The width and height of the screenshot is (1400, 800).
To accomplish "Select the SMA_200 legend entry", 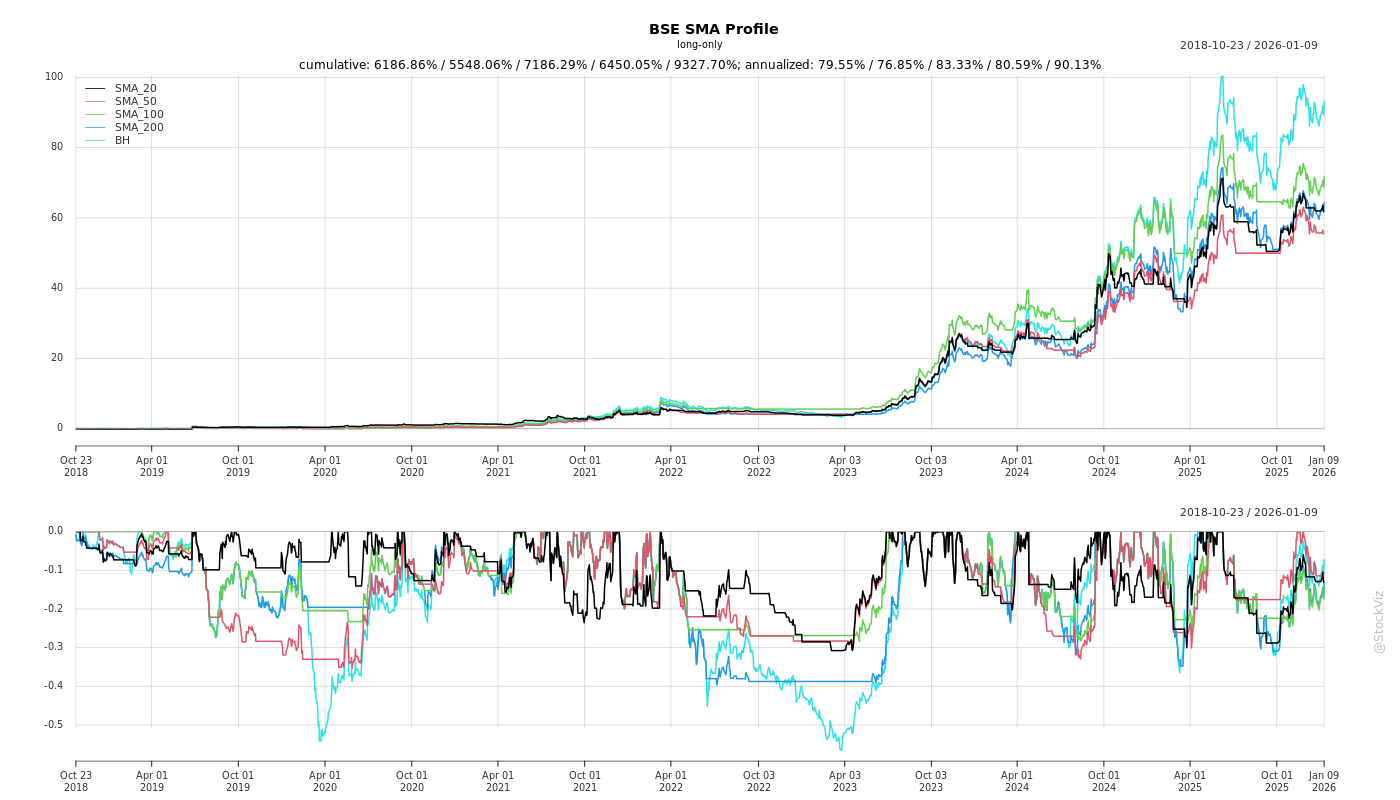I will tap(139, 128).
